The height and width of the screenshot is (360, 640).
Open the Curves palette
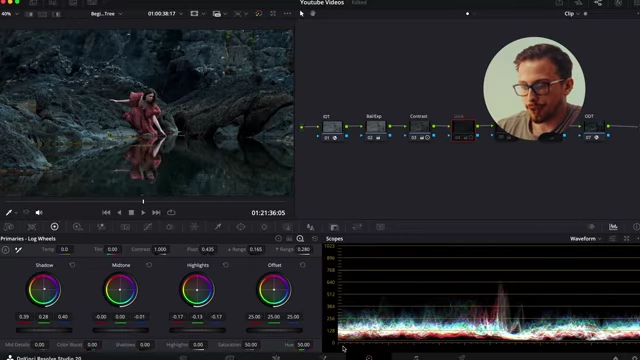pos(148,227)
